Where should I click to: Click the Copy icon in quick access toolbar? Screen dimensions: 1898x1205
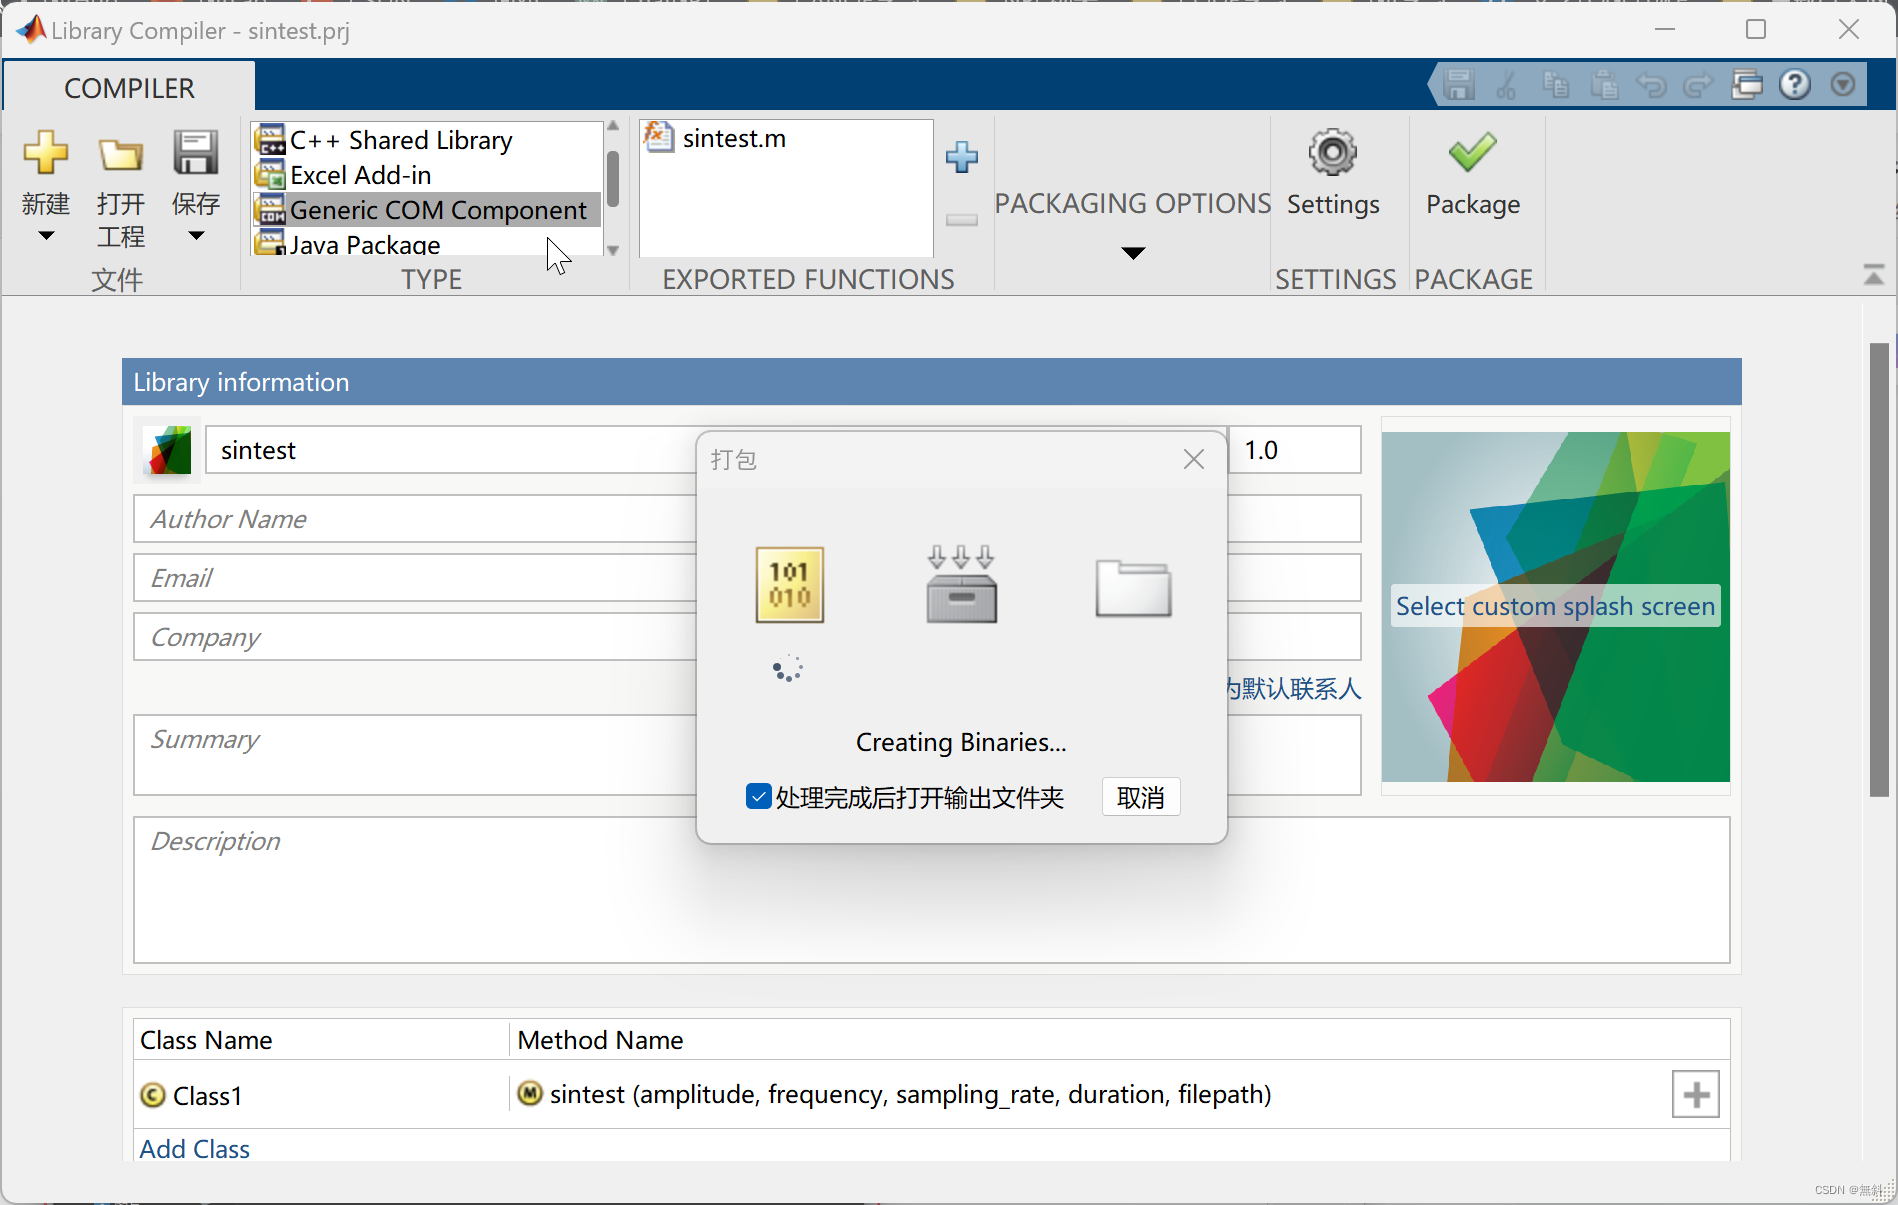1555,84
